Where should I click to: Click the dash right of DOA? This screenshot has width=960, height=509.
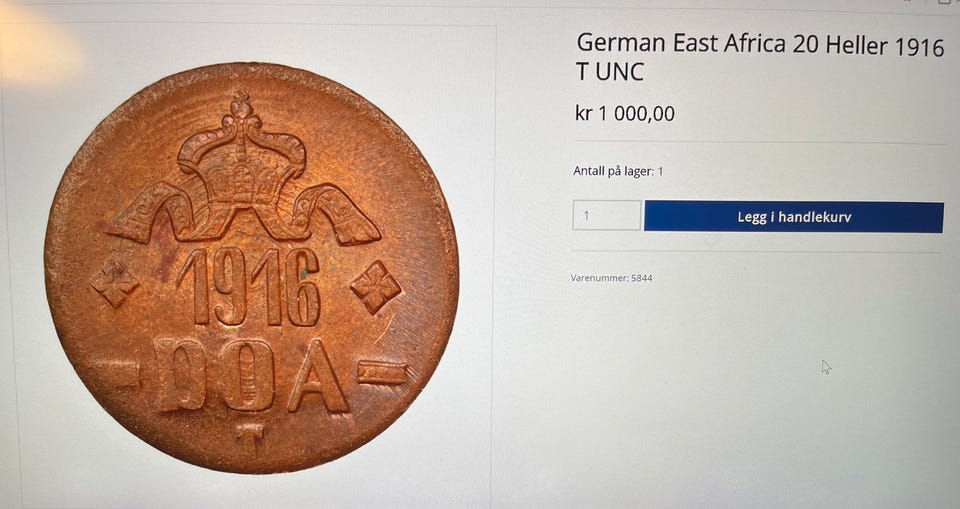(383, 374)
